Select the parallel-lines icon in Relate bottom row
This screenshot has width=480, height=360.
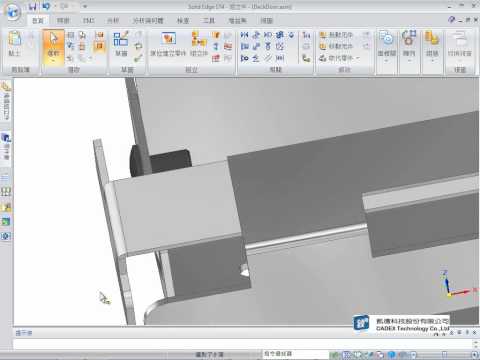(268, 58)
